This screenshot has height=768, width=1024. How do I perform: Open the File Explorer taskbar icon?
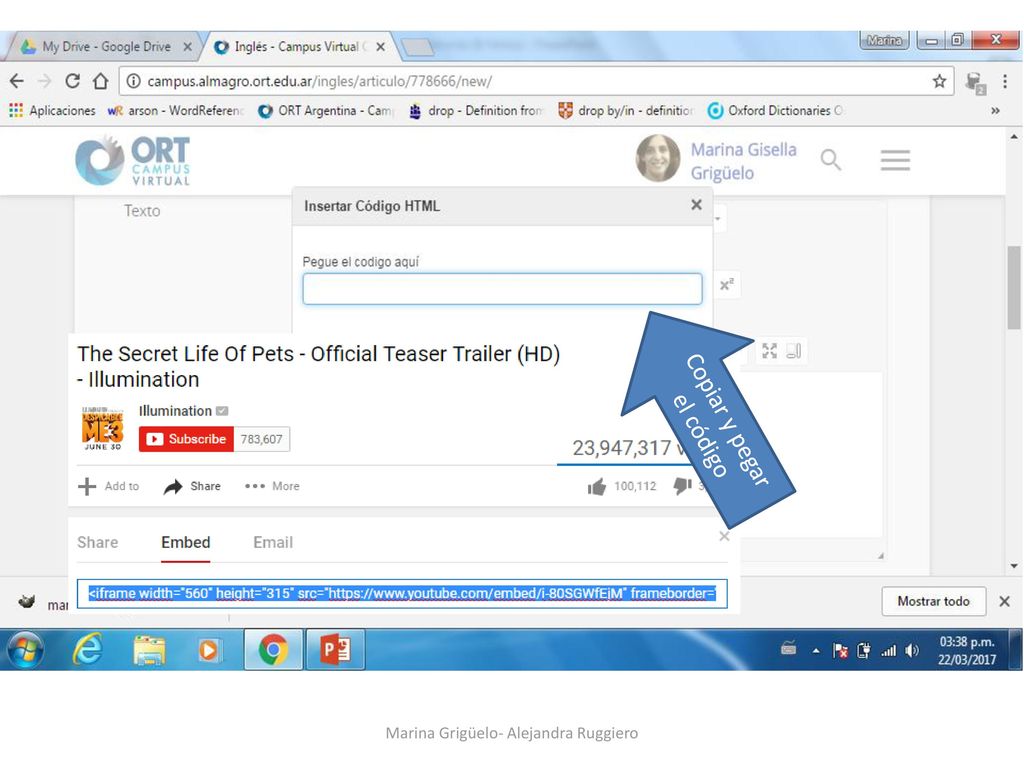click(x=149, y=650)
